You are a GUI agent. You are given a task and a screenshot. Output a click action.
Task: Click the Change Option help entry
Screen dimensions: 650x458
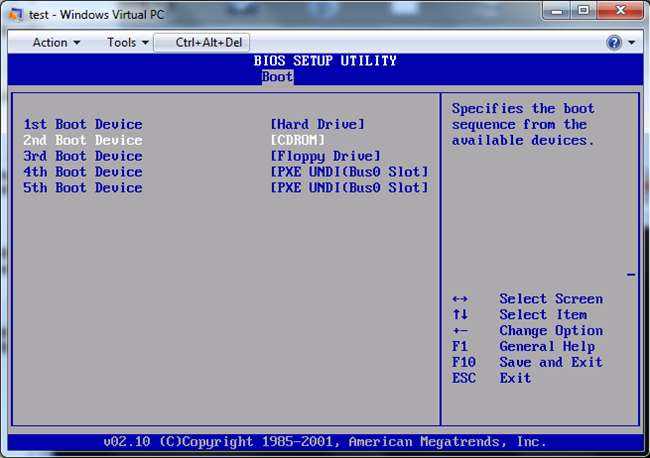click(x=527, y=330)
